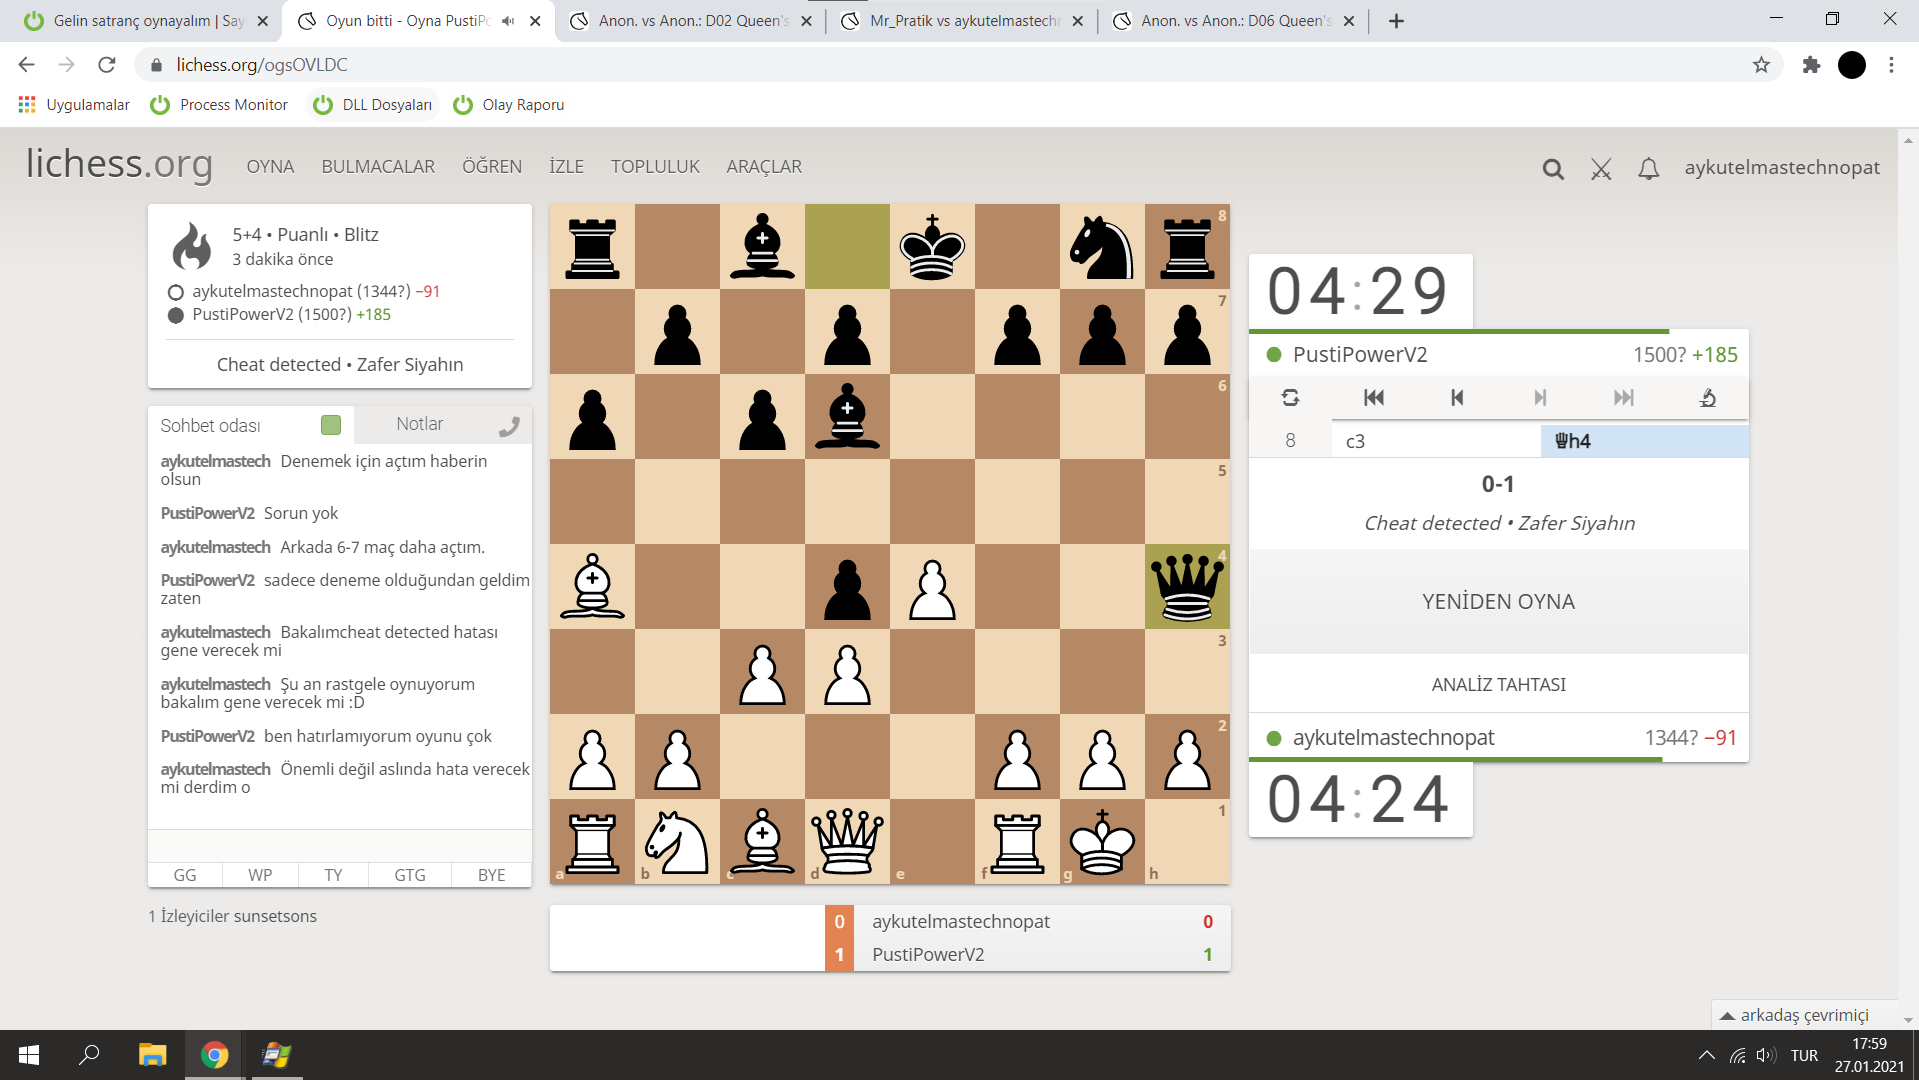1919x1080 pixels.
Task: Send GTG preset chat message
Action: (x=410, y=875)
